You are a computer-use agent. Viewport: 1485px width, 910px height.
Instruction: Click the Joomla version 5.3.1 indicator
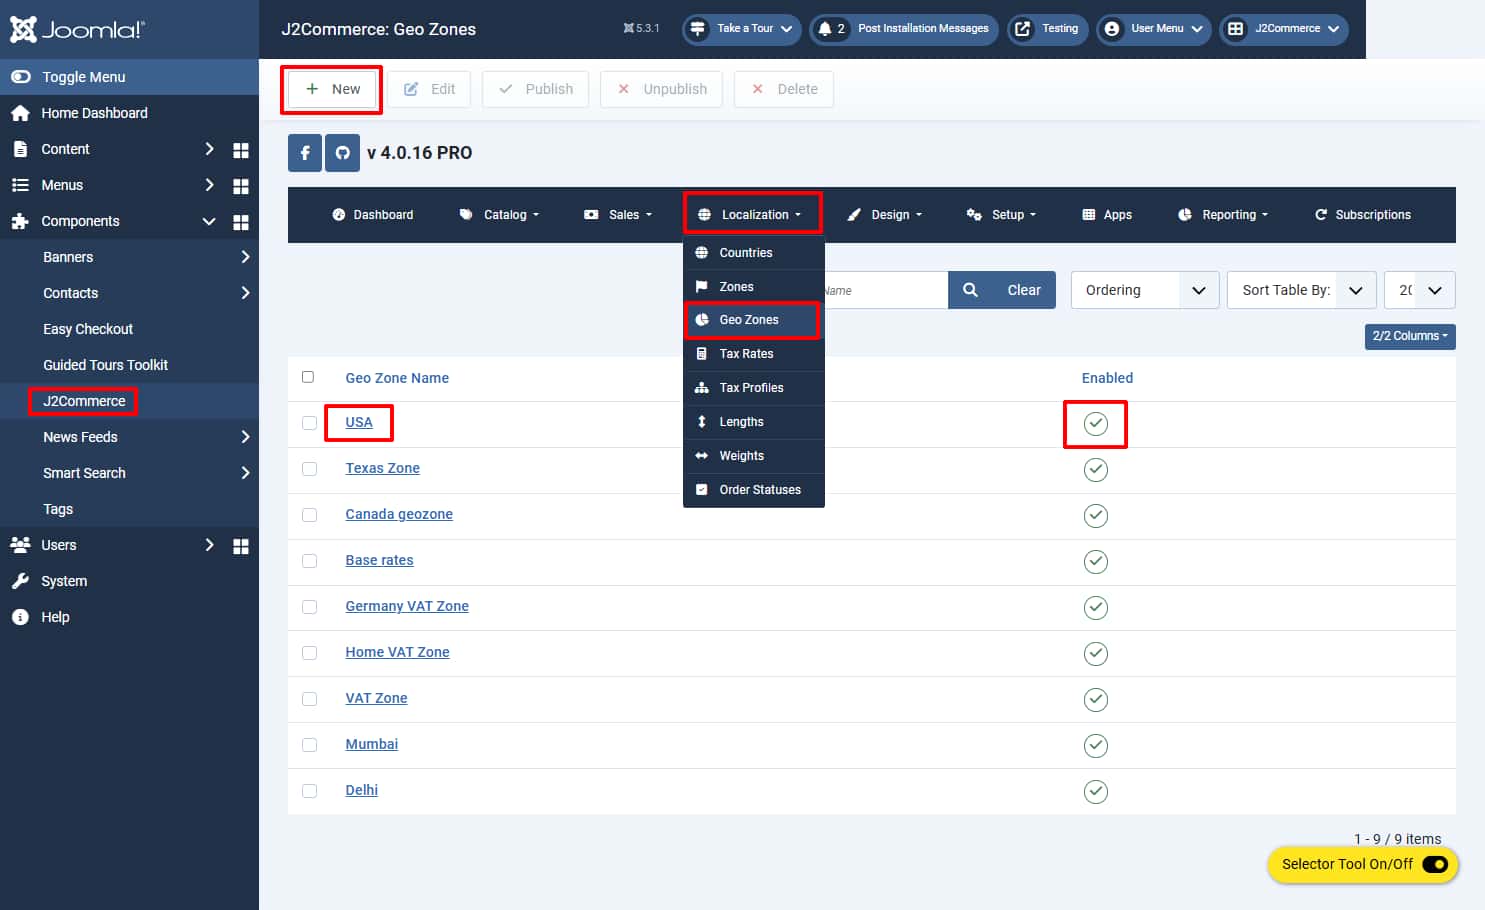click(641, 28)
